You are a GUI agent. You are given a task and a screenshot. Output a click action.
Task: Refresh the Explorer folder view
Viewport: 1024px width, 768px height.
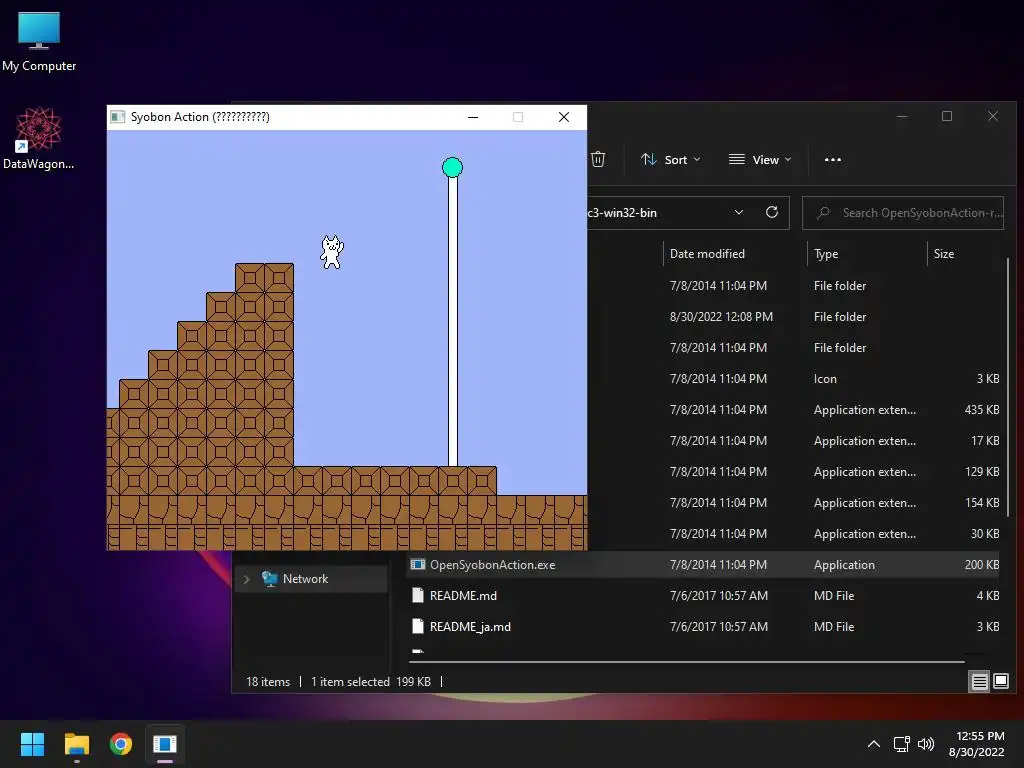(x=771, y=212)
